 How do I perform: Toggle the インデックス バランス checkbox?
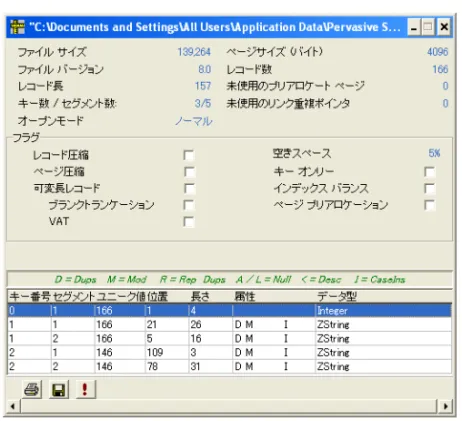[429, 188]
